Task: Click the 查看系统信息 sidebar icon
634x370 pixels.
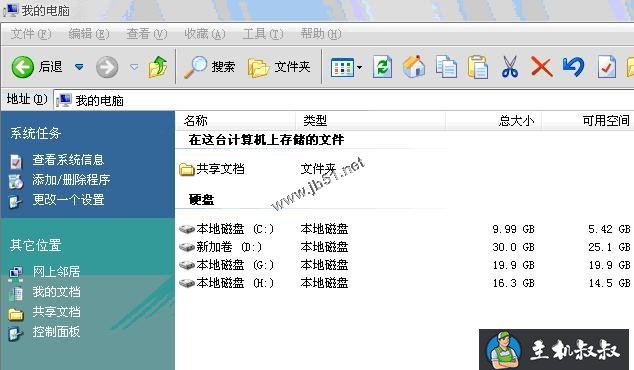Action: pos(16,161)
